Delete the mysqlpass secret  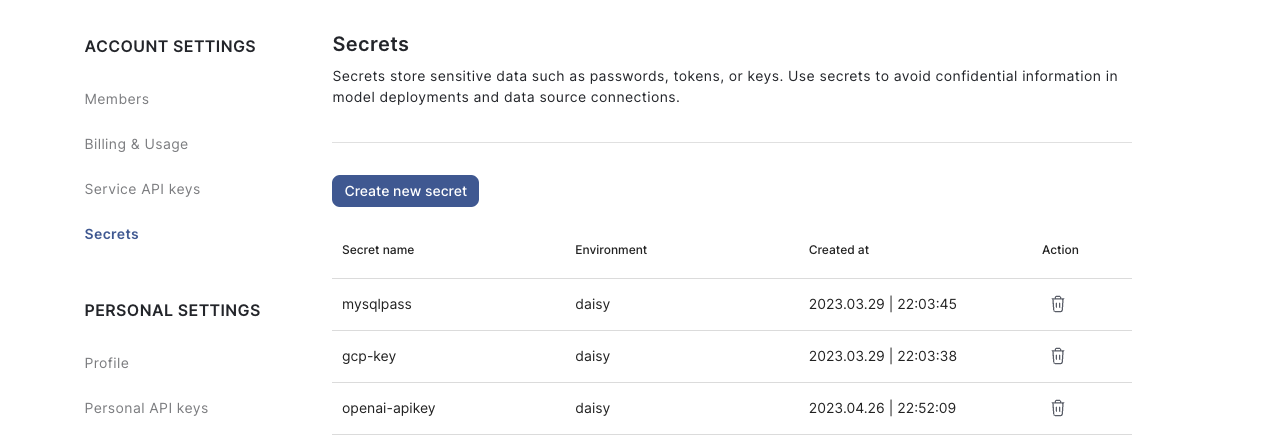(1058, 304)
